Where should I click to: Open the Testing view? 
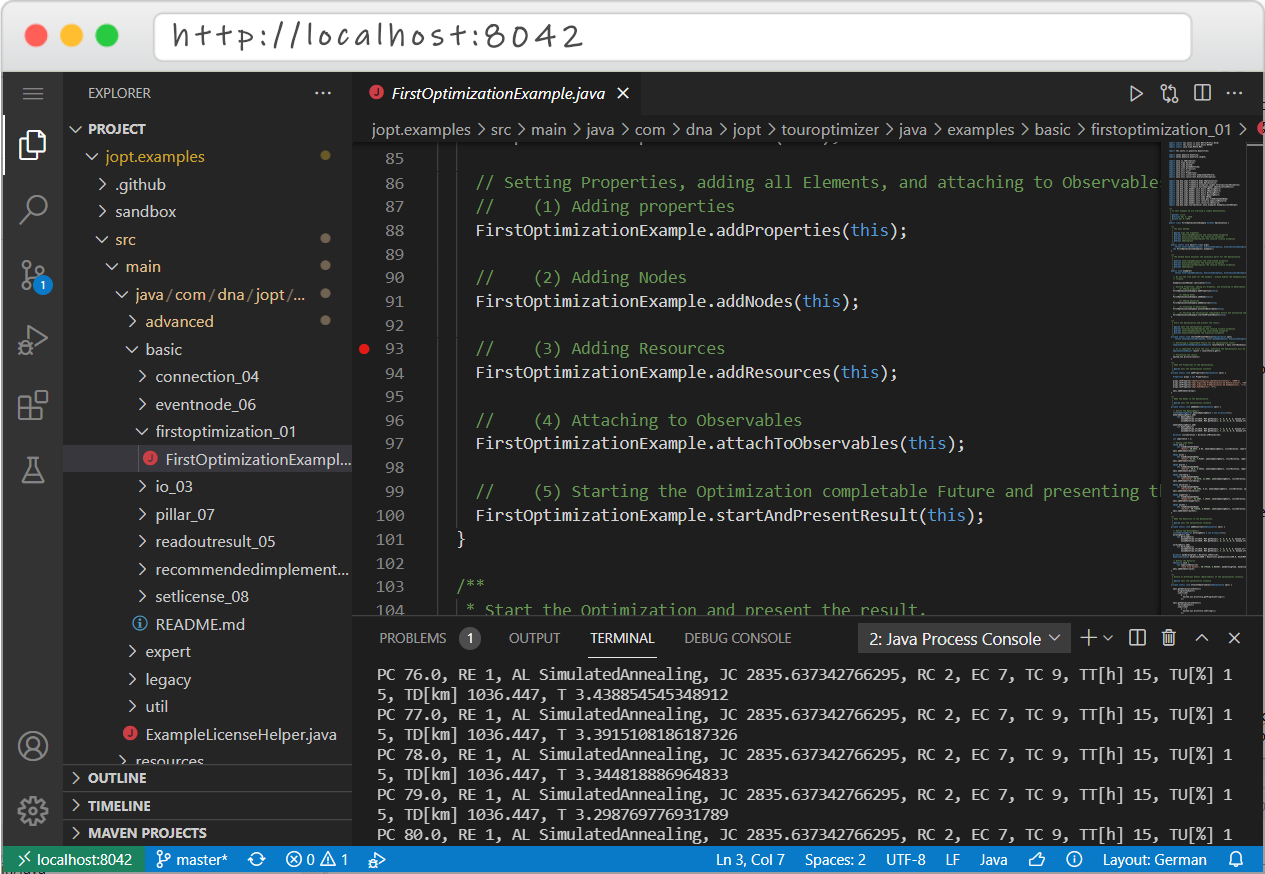(x=33, y=469)
